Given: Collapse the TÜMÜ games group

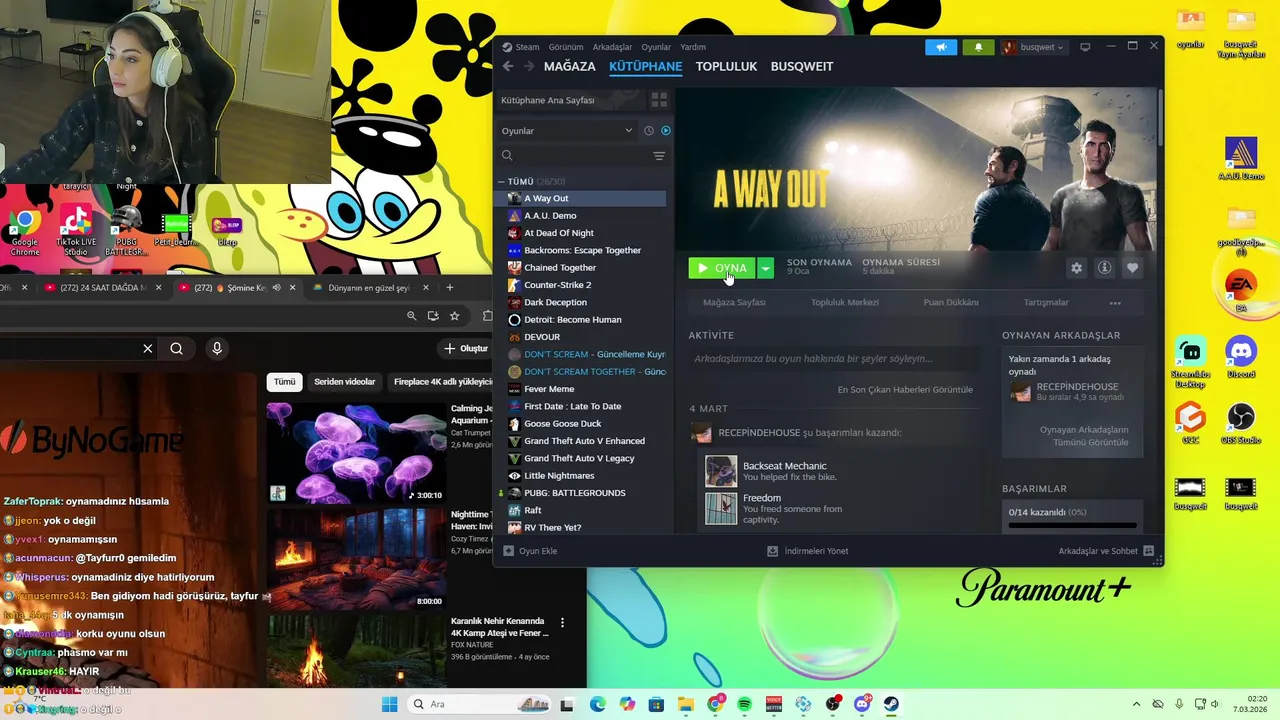Looking at the screenshot, I should (x=502, y=182).
